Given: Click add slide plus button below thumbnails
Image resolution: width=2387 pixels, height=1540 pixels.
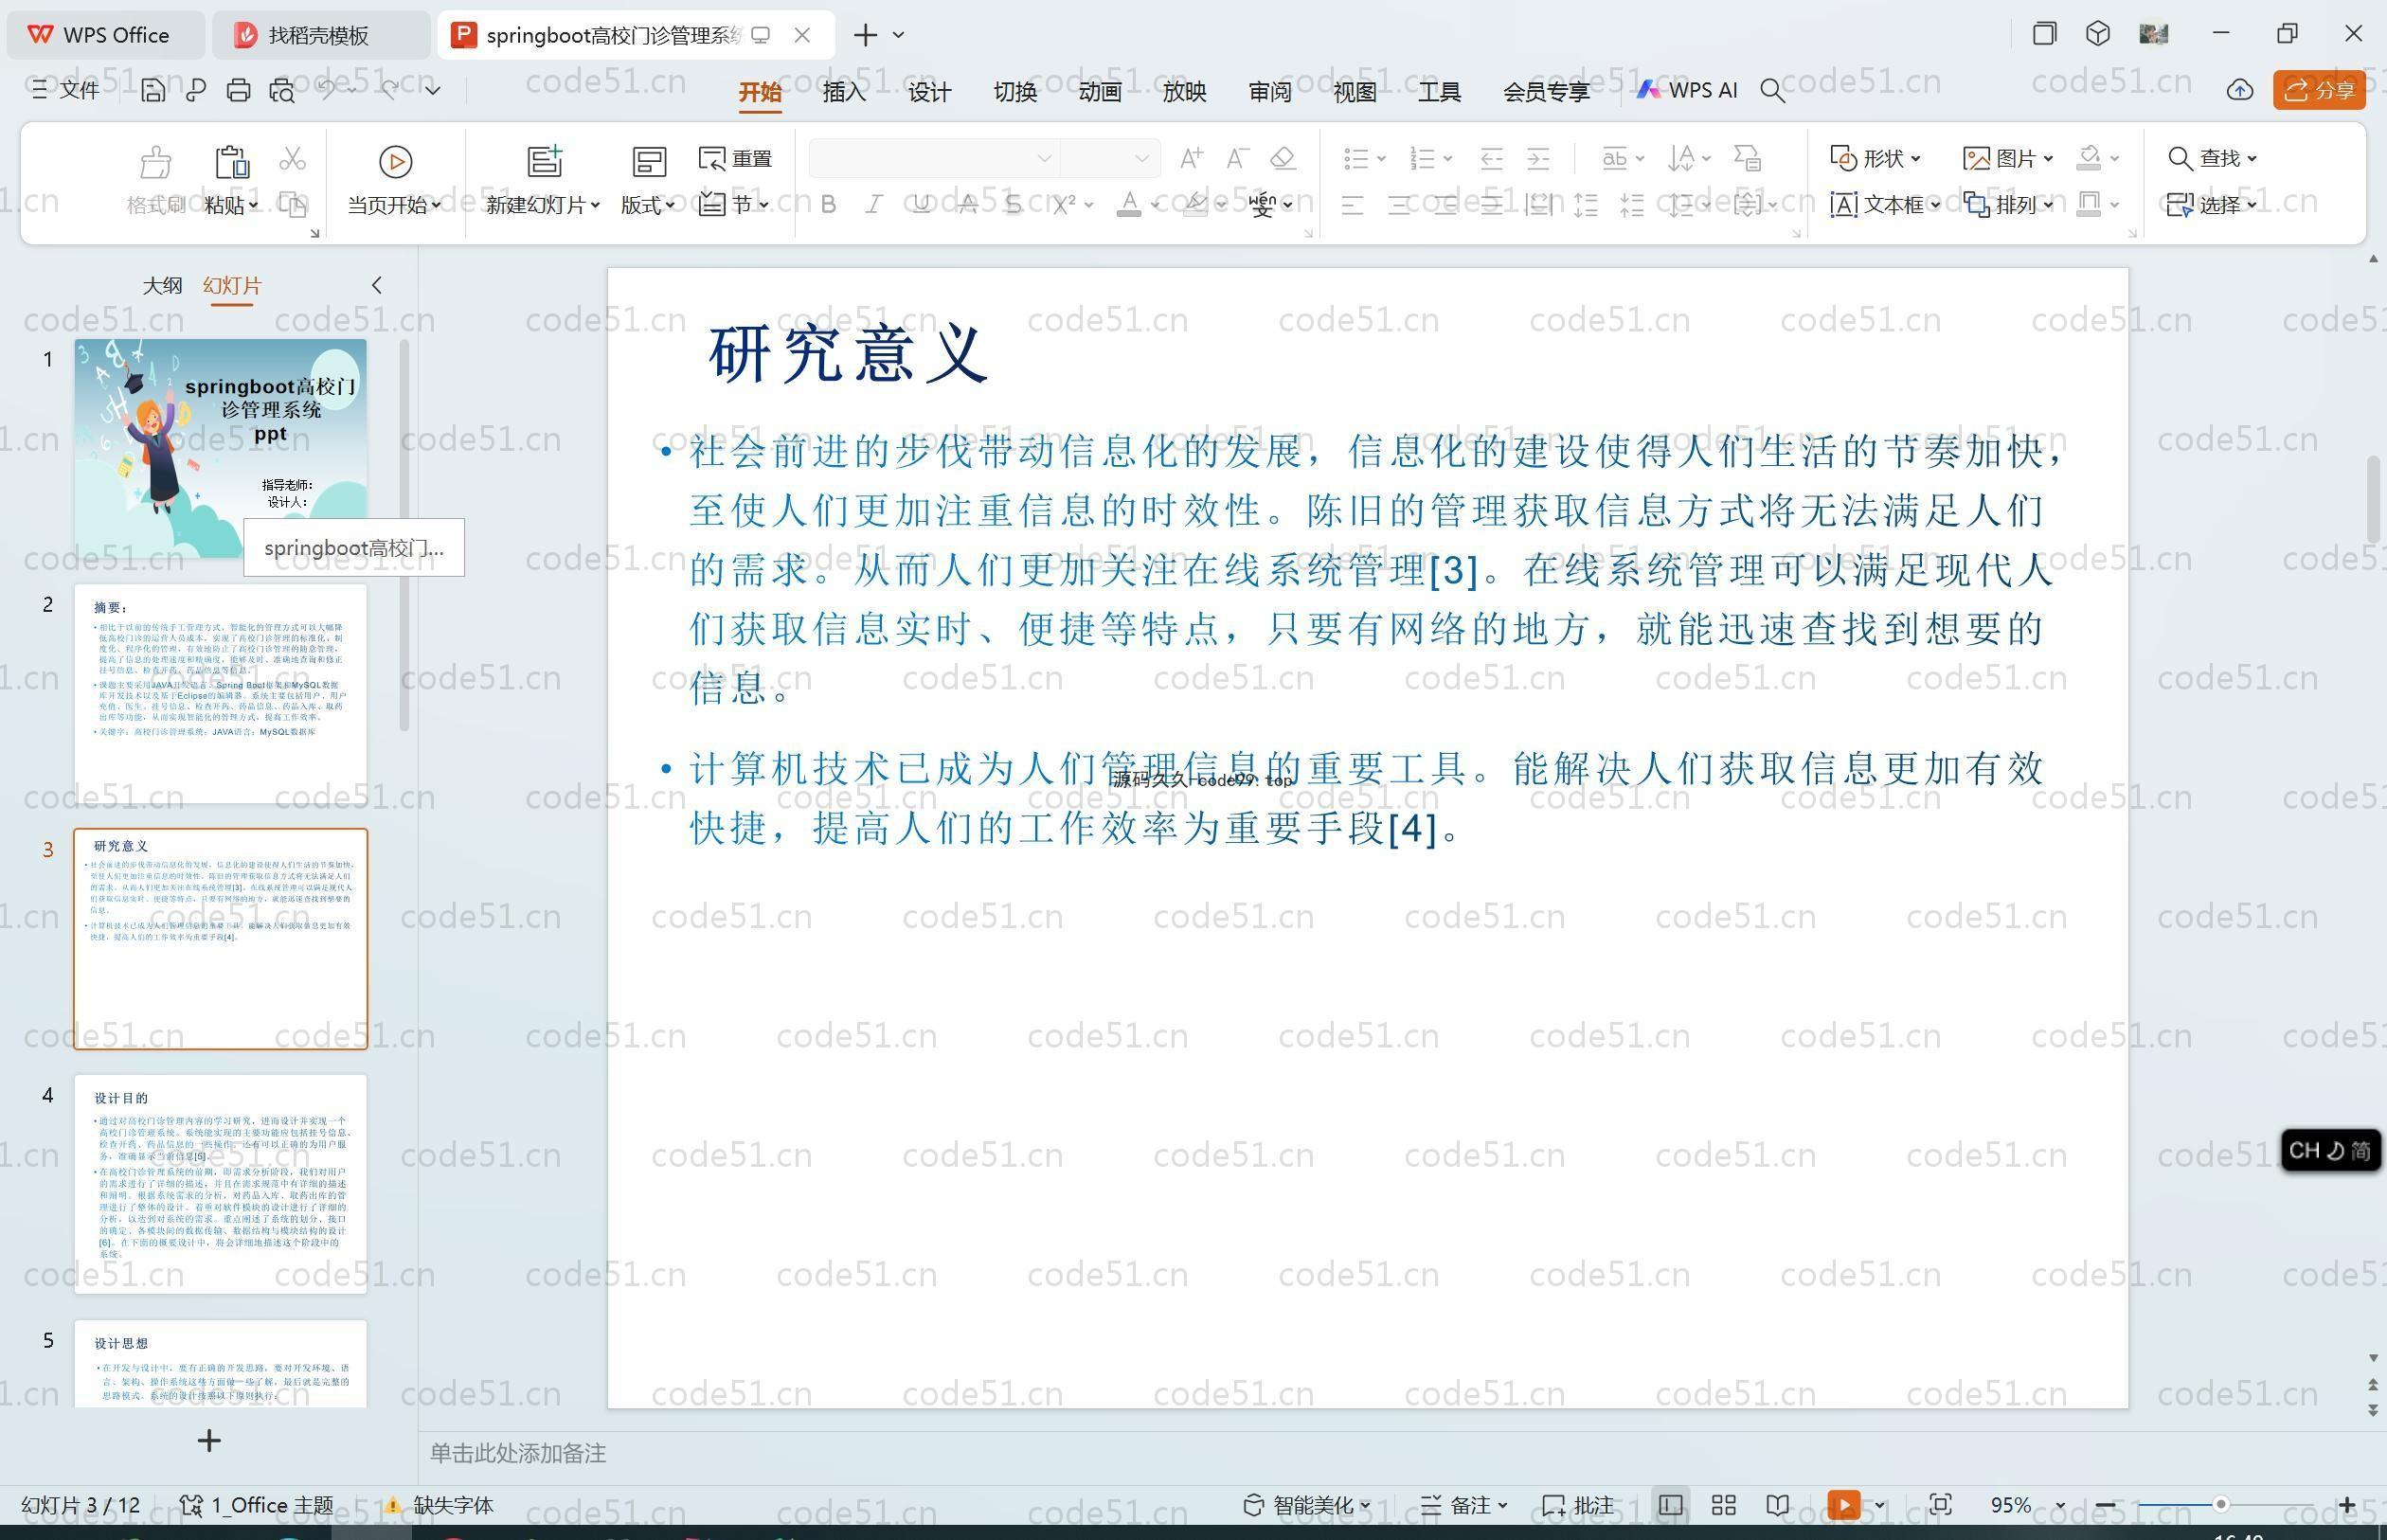Looking at the screenshot, I should [209, 1440].
